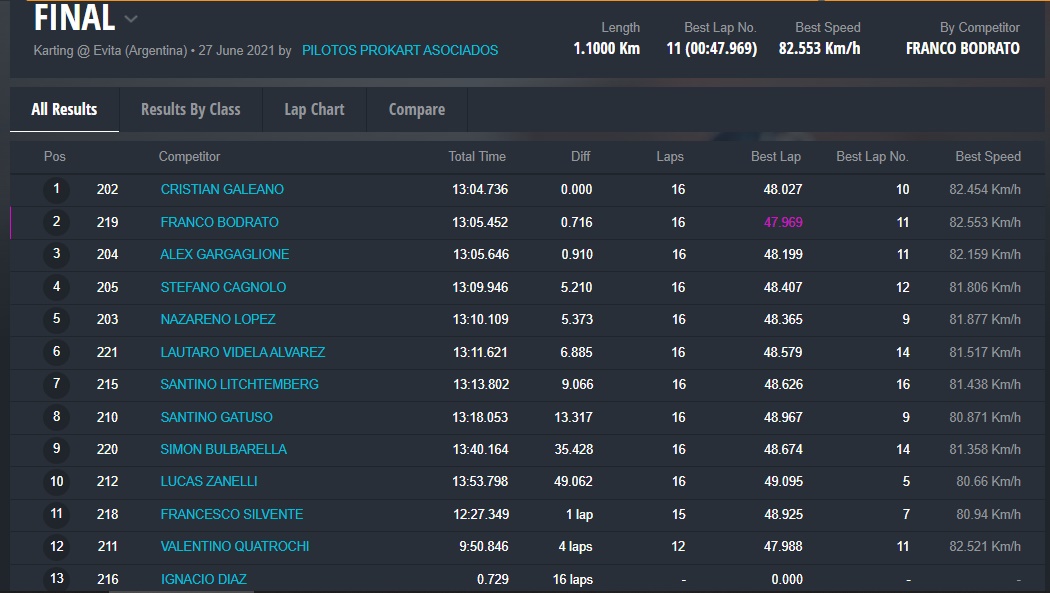Open ALEX GARGAGLIONE's competitor page
Screen dimensions: 1050x593
(x=224, y=254)
